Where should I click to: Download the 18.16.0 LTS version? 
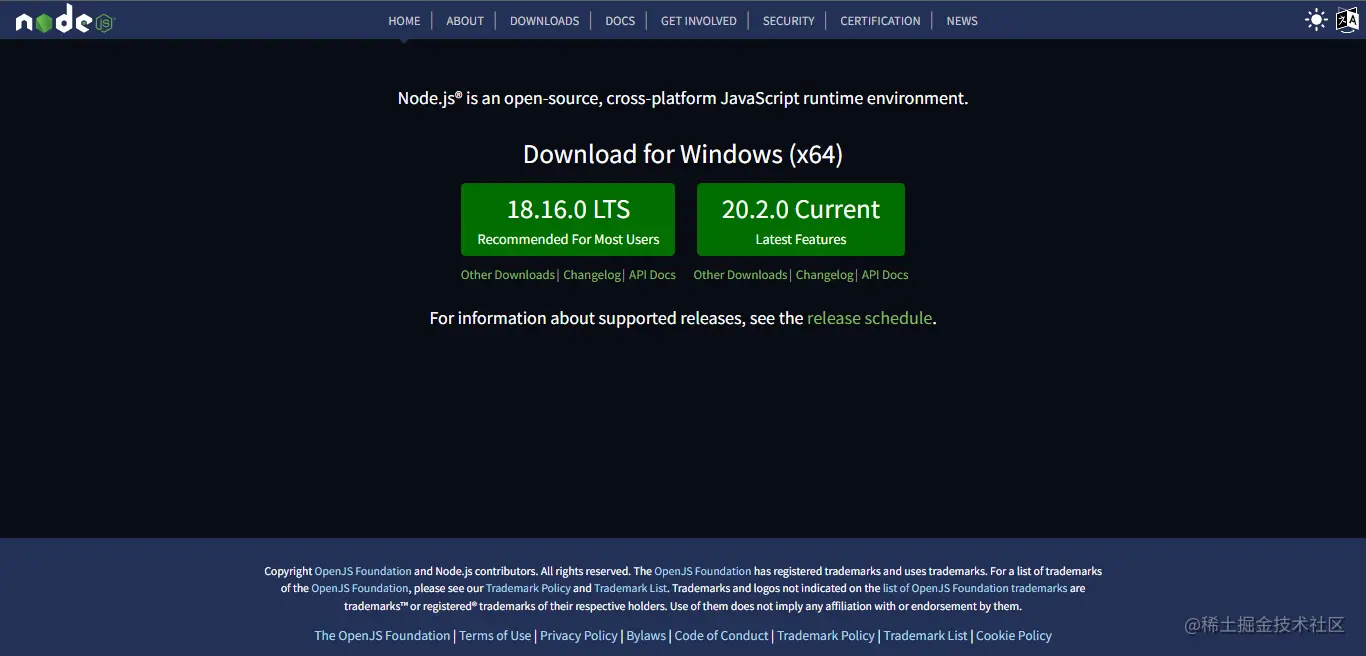pos(568,219)
